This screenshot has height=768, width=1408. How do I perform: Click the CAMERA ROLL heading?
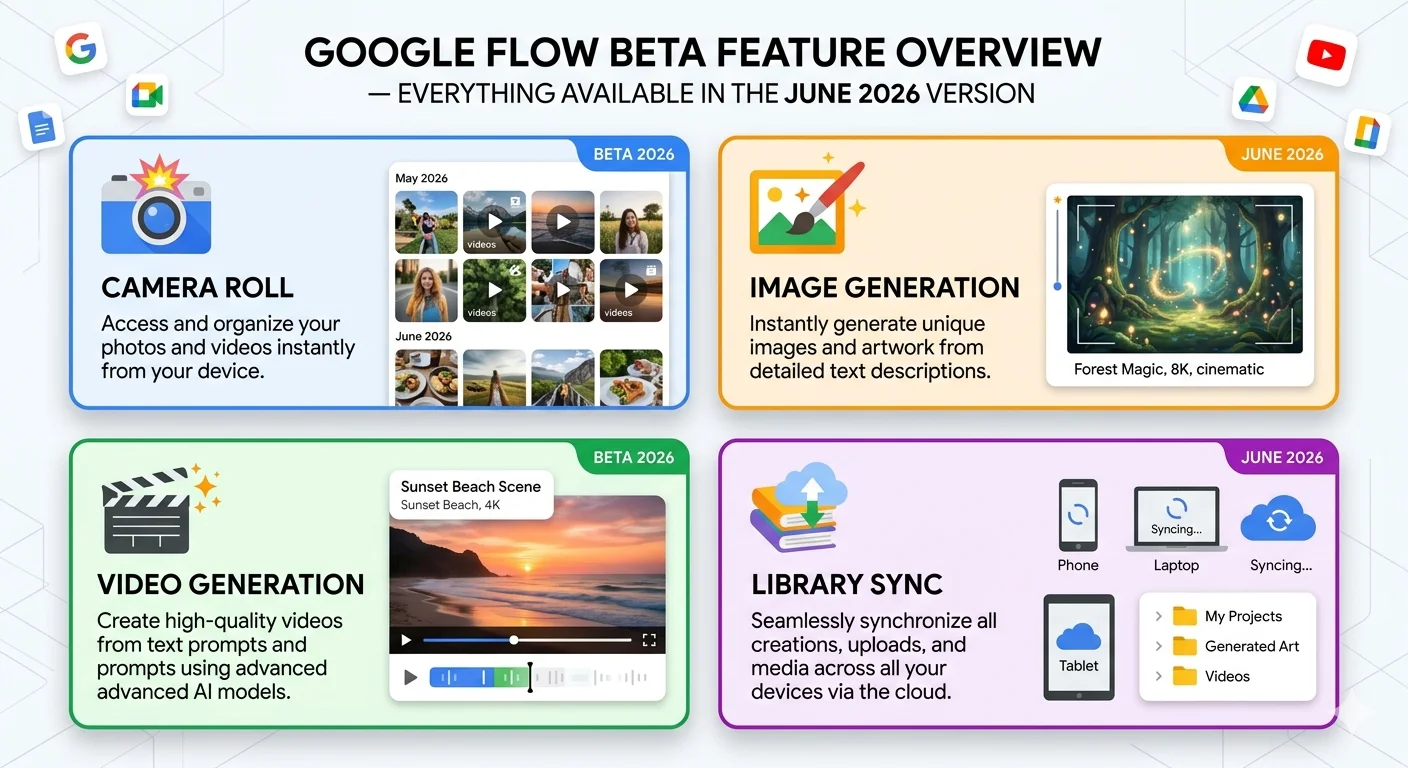pyautogui.click(x=198, y=288)
